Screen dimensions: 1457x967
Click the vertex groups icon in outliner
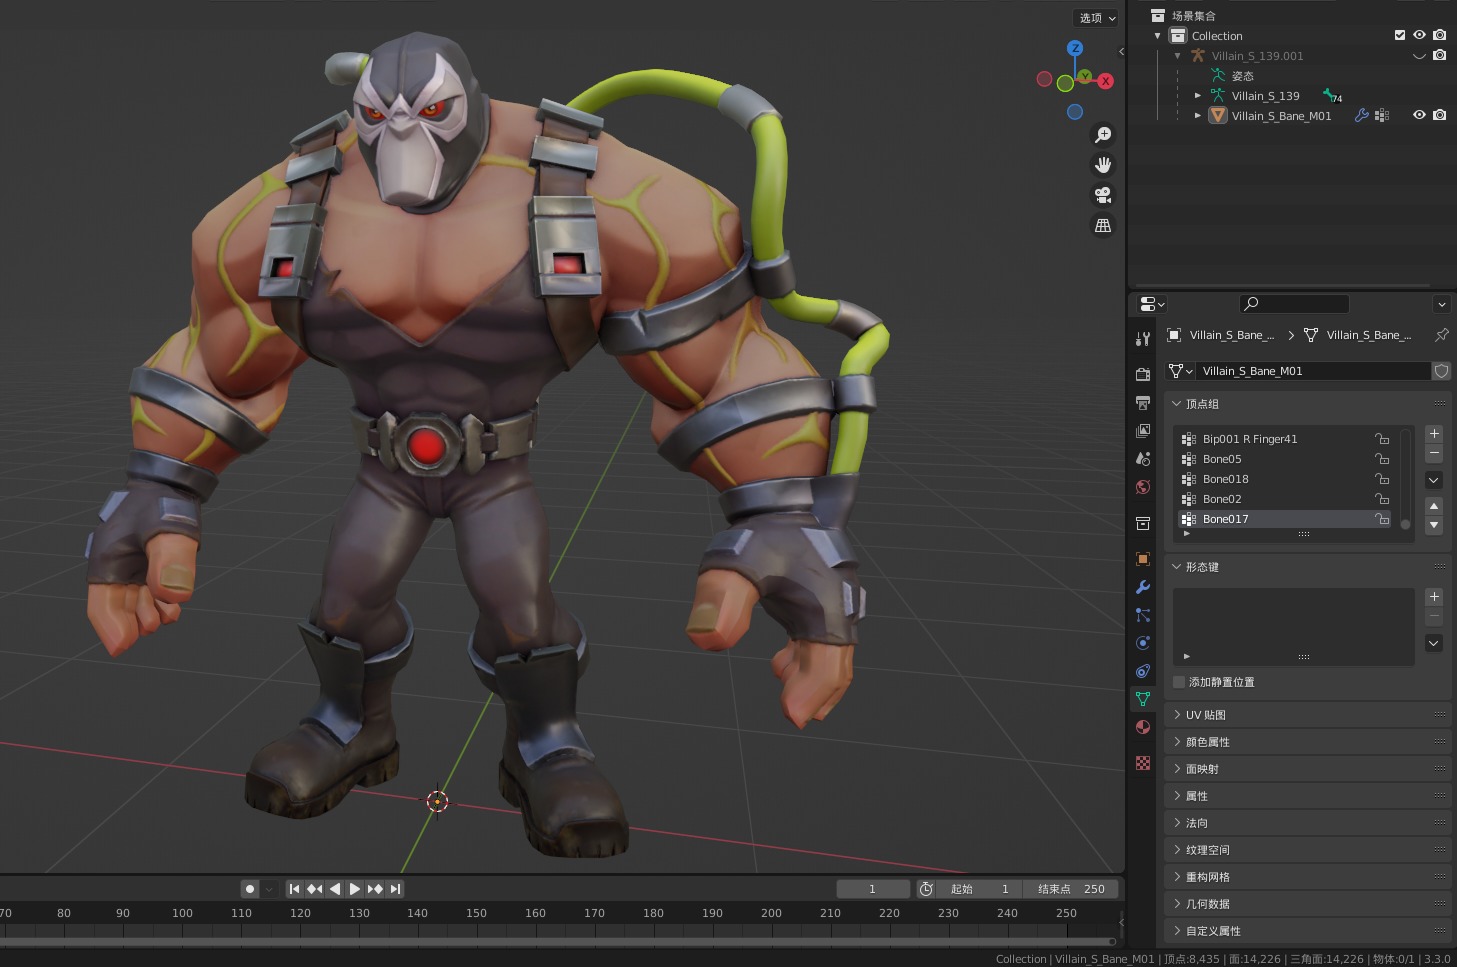(x=1382, y=116)
